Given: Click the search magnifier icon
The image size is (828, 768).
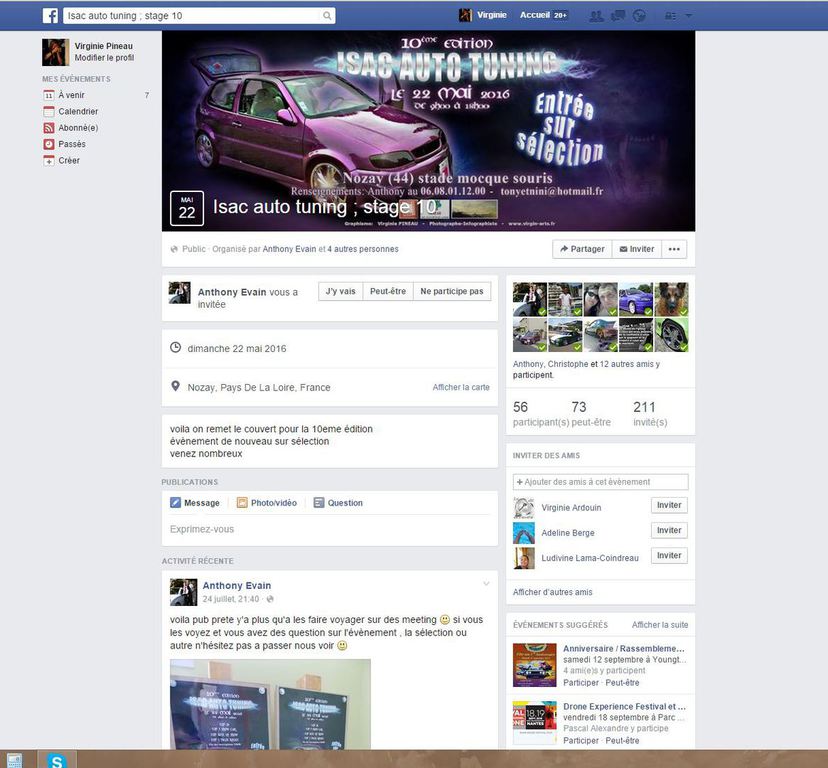Looking at the screenshot, I should point(327,16).
